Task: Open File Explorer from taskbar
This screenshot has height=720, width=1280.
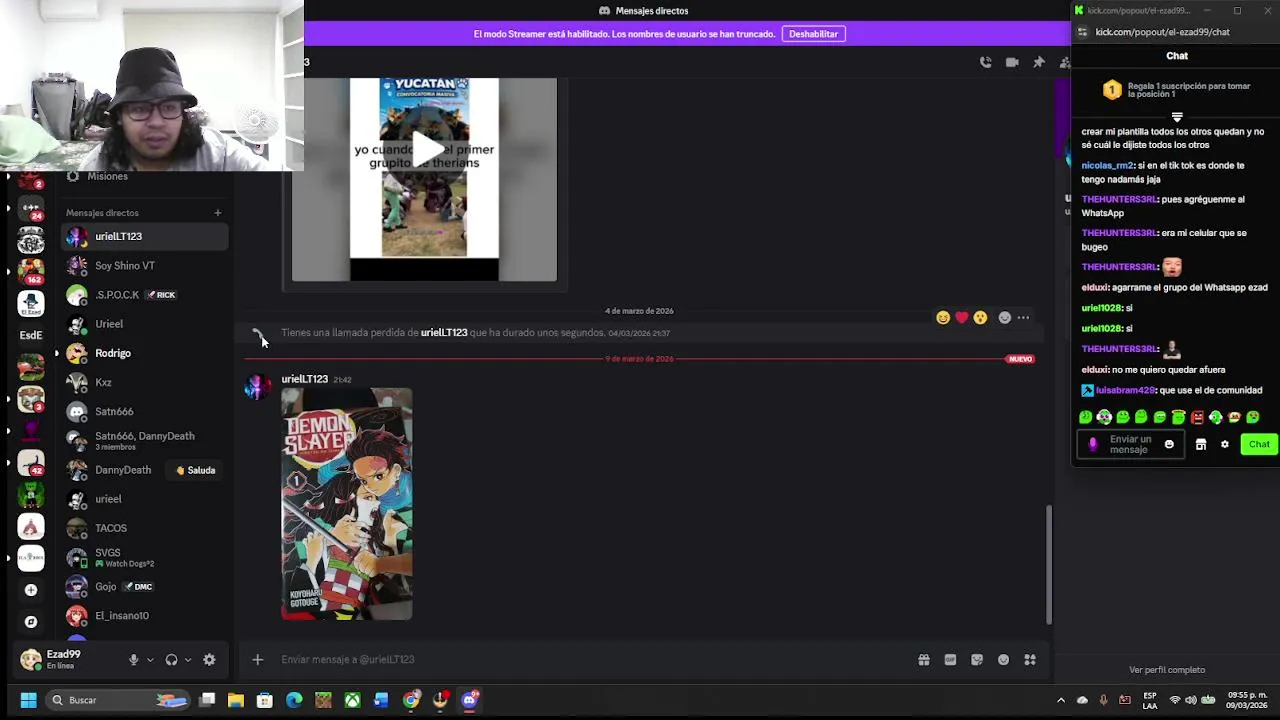Action: point(236,700)
